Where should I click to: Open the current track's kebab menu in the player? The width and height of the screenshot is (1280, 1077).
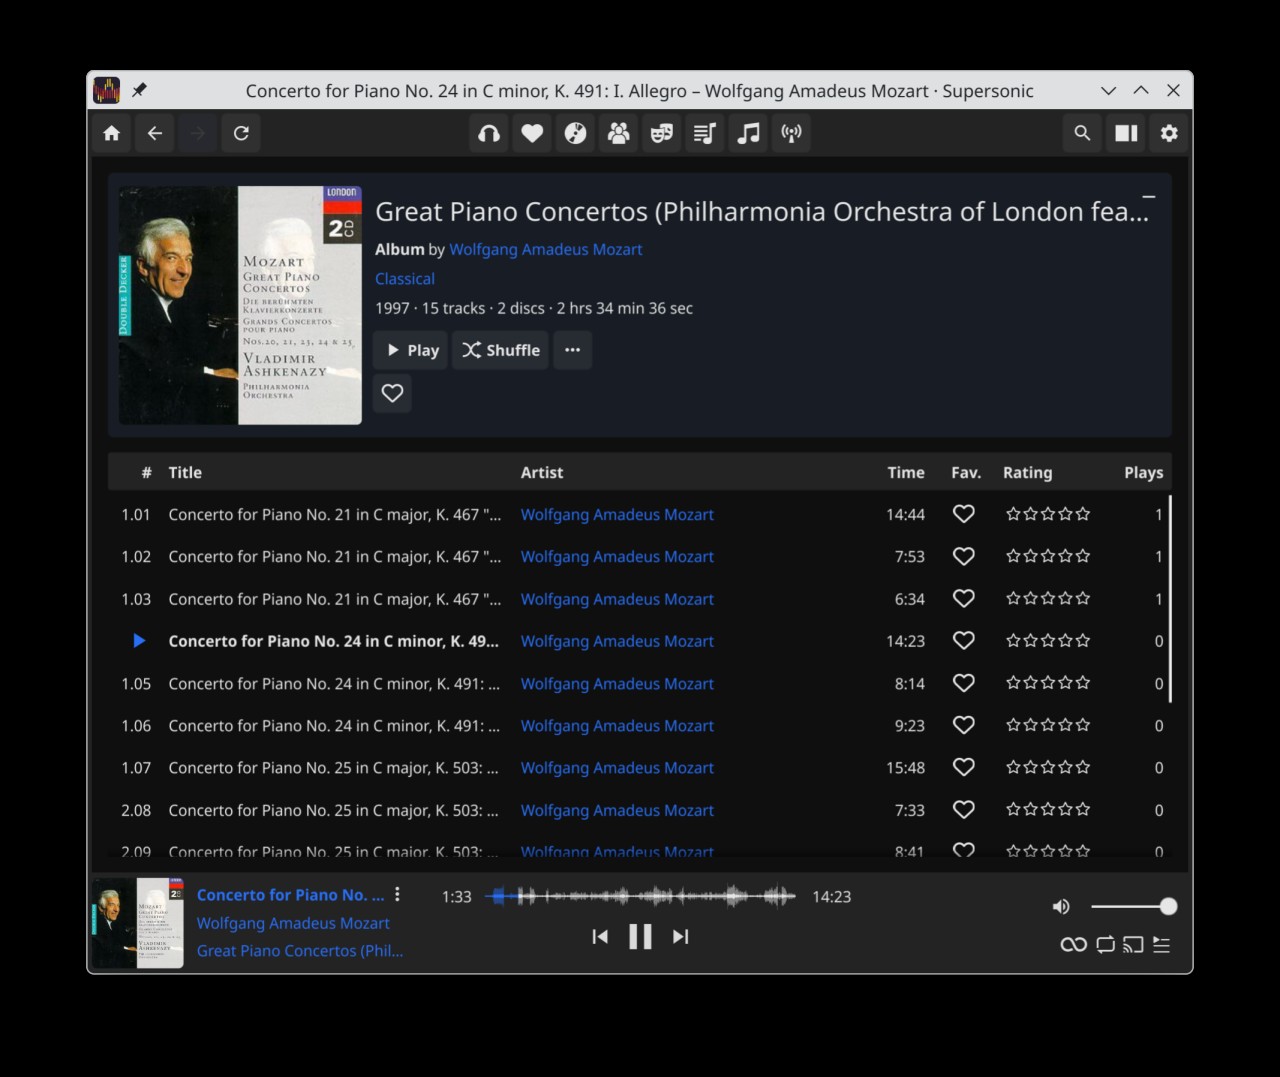(x=397, y=894)
